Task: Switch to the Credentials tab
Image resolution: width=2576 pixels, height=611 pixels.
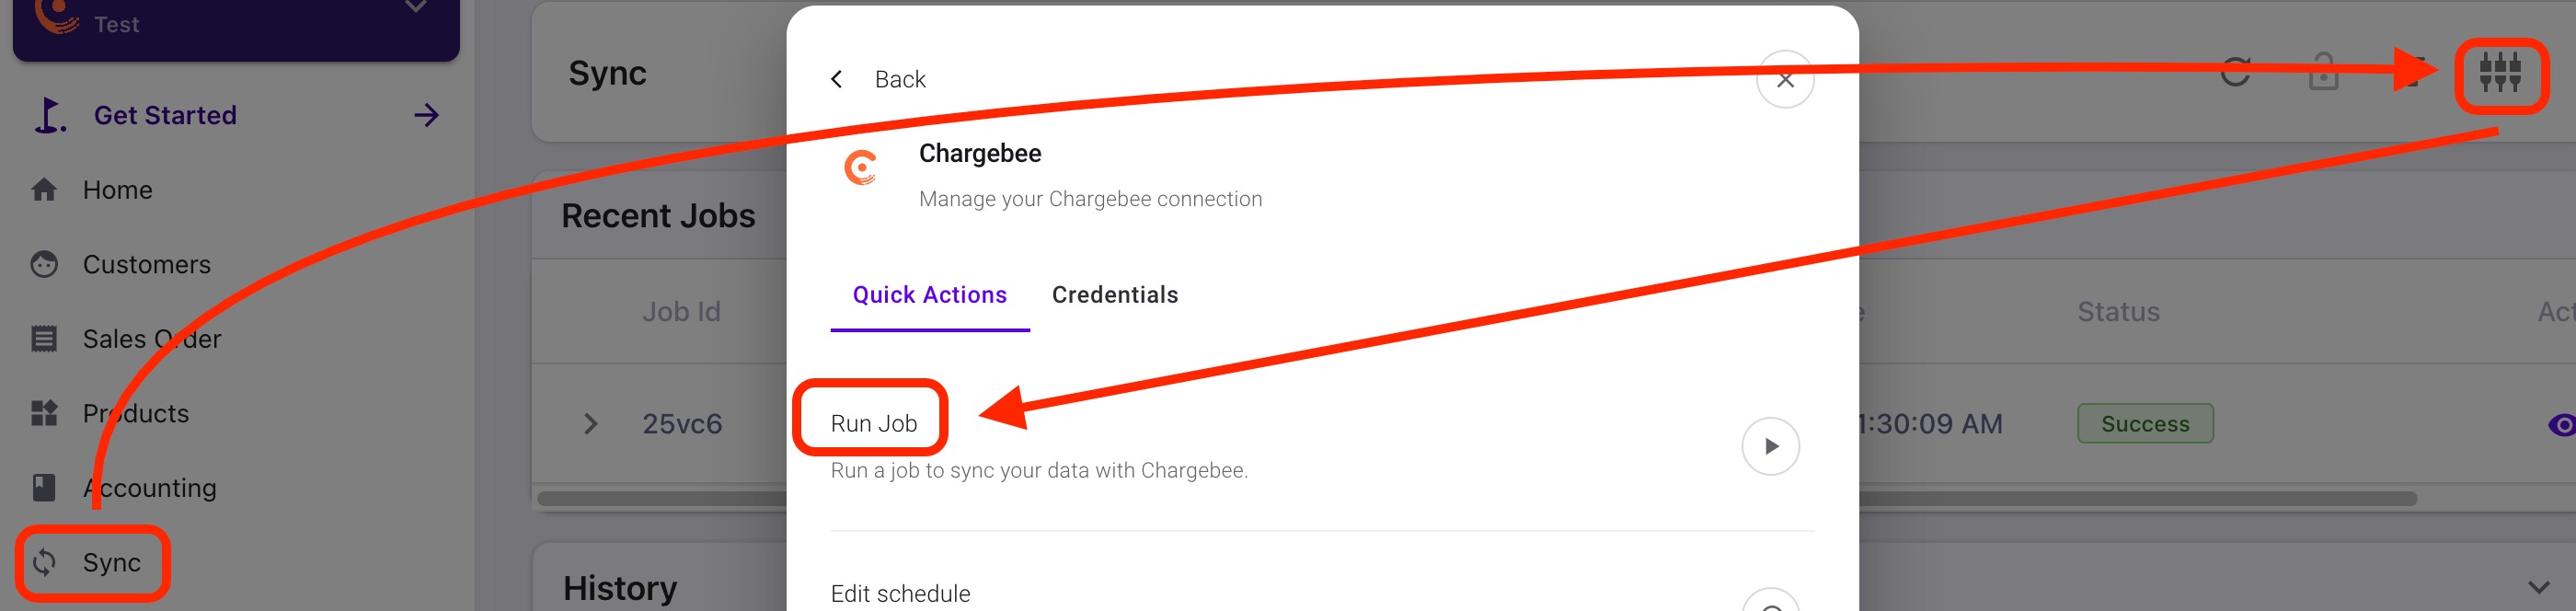Action: 1114,295
